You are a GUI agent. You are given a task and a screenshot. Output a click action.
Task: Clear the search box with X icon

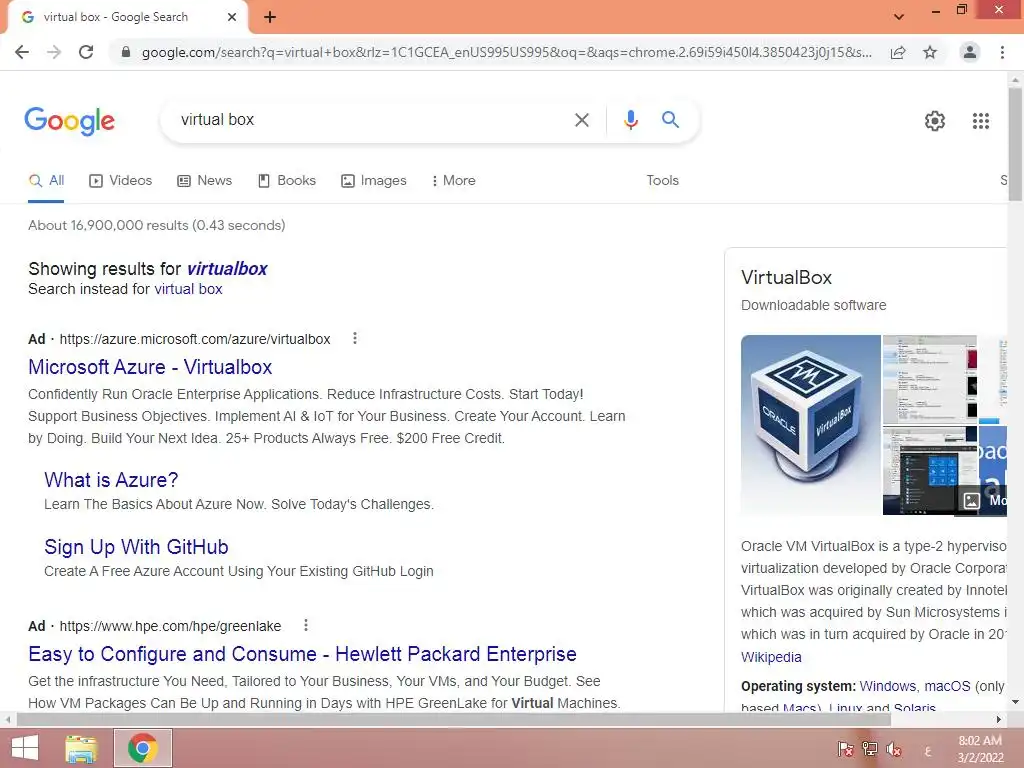pos(581,120)
